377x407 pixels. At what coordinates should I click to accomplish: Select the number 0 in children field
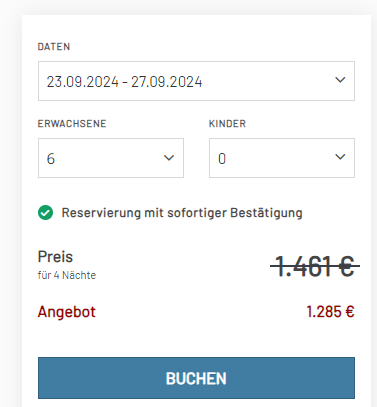(222, 159)
